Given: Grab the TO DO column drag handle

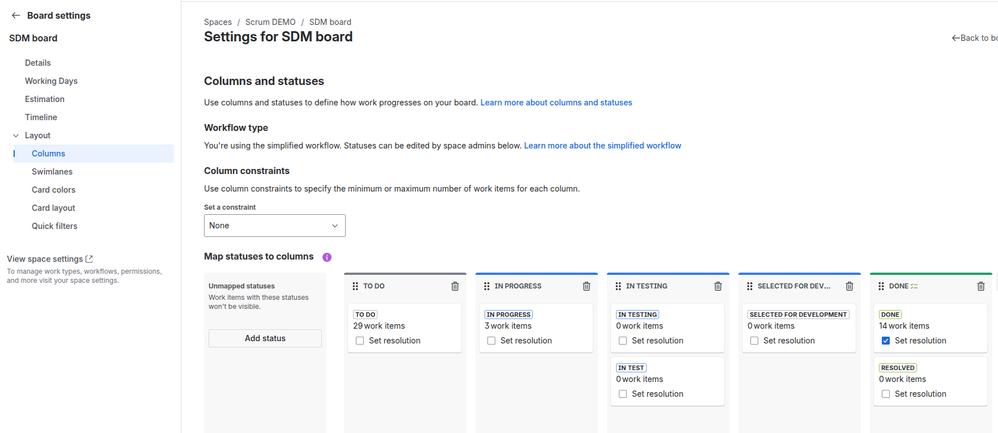Looking at the screenshot, I should [x=355, y=286].
